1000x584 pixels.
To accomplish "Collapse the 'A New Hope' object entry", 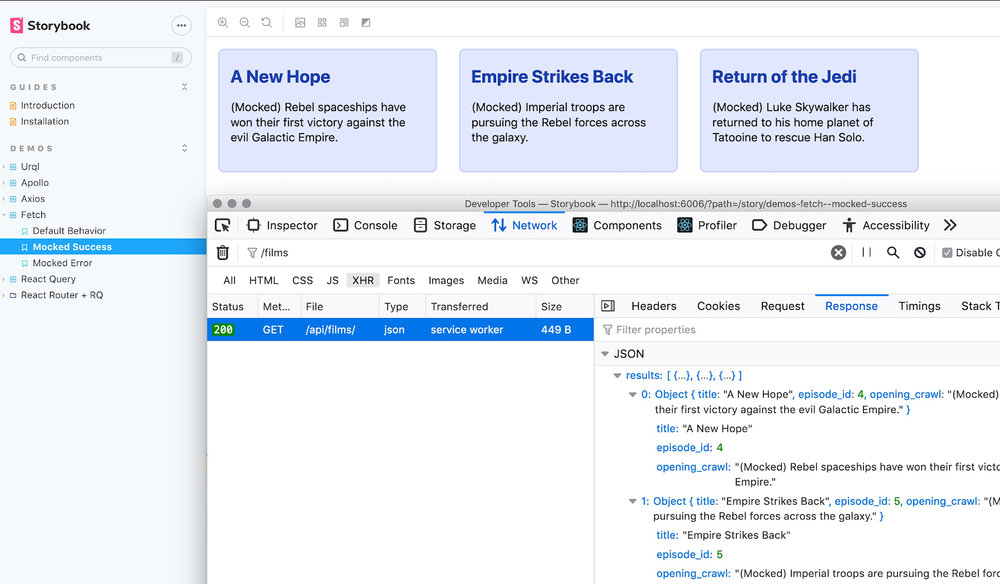I will [631, 394].
